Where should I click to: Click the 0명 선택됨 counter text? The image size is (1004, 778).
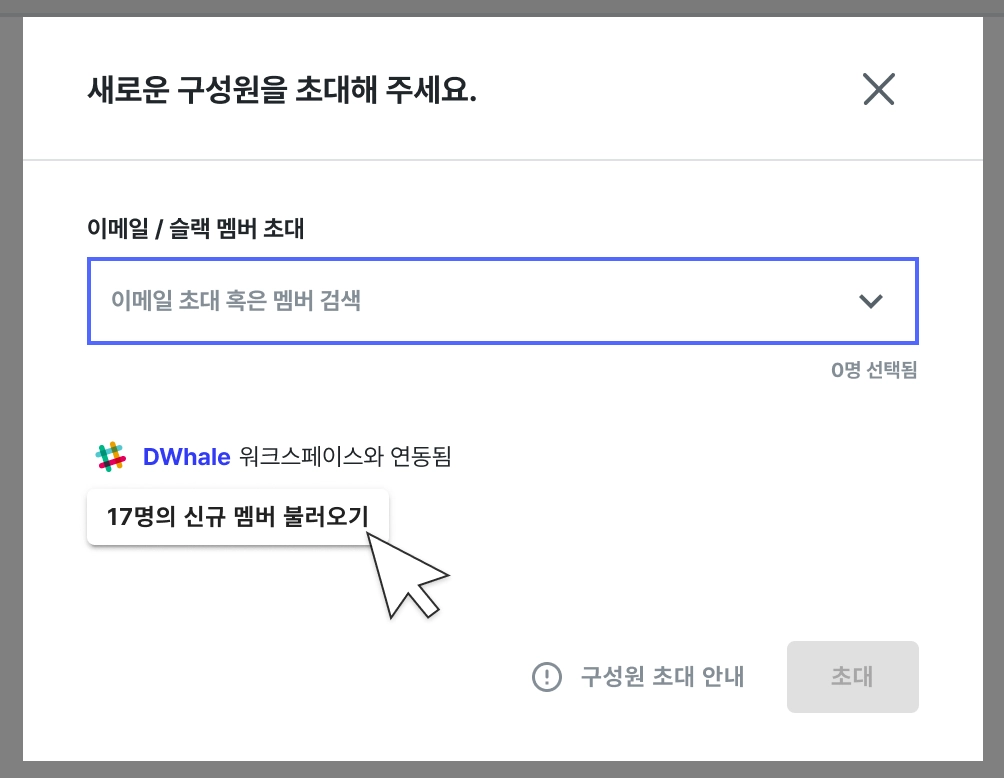[873, 371]
